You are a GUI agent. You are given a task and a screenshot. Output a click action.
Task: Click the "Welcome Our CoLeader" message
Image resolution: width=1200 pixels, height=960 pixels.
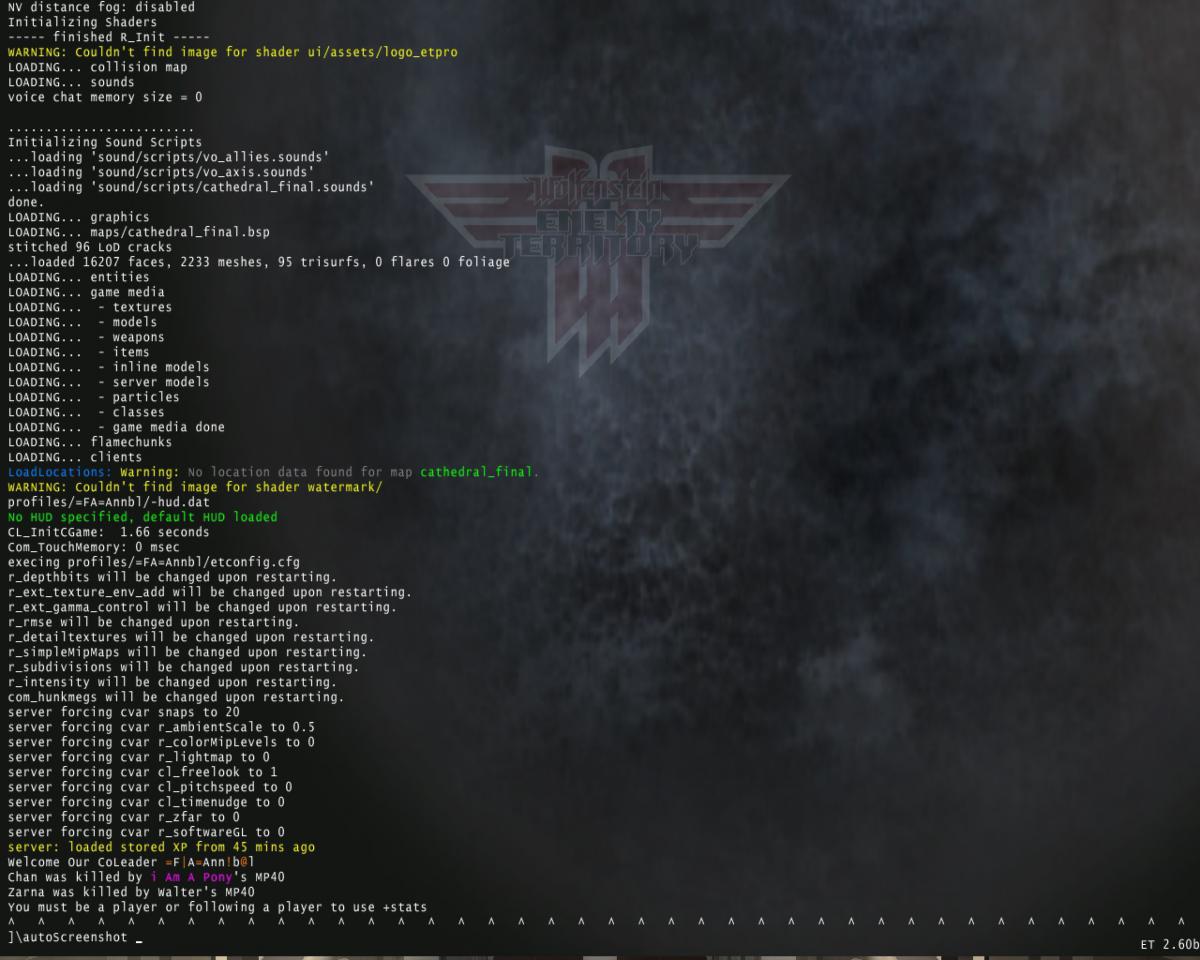click(x=130, y=862)
